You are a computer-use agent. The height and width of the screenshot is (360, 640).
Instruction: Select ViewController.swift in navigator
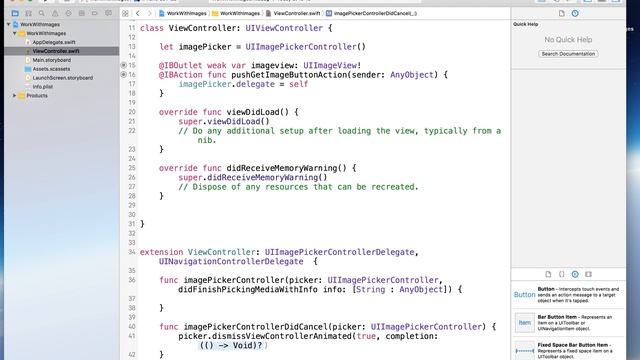pos(56,51)
